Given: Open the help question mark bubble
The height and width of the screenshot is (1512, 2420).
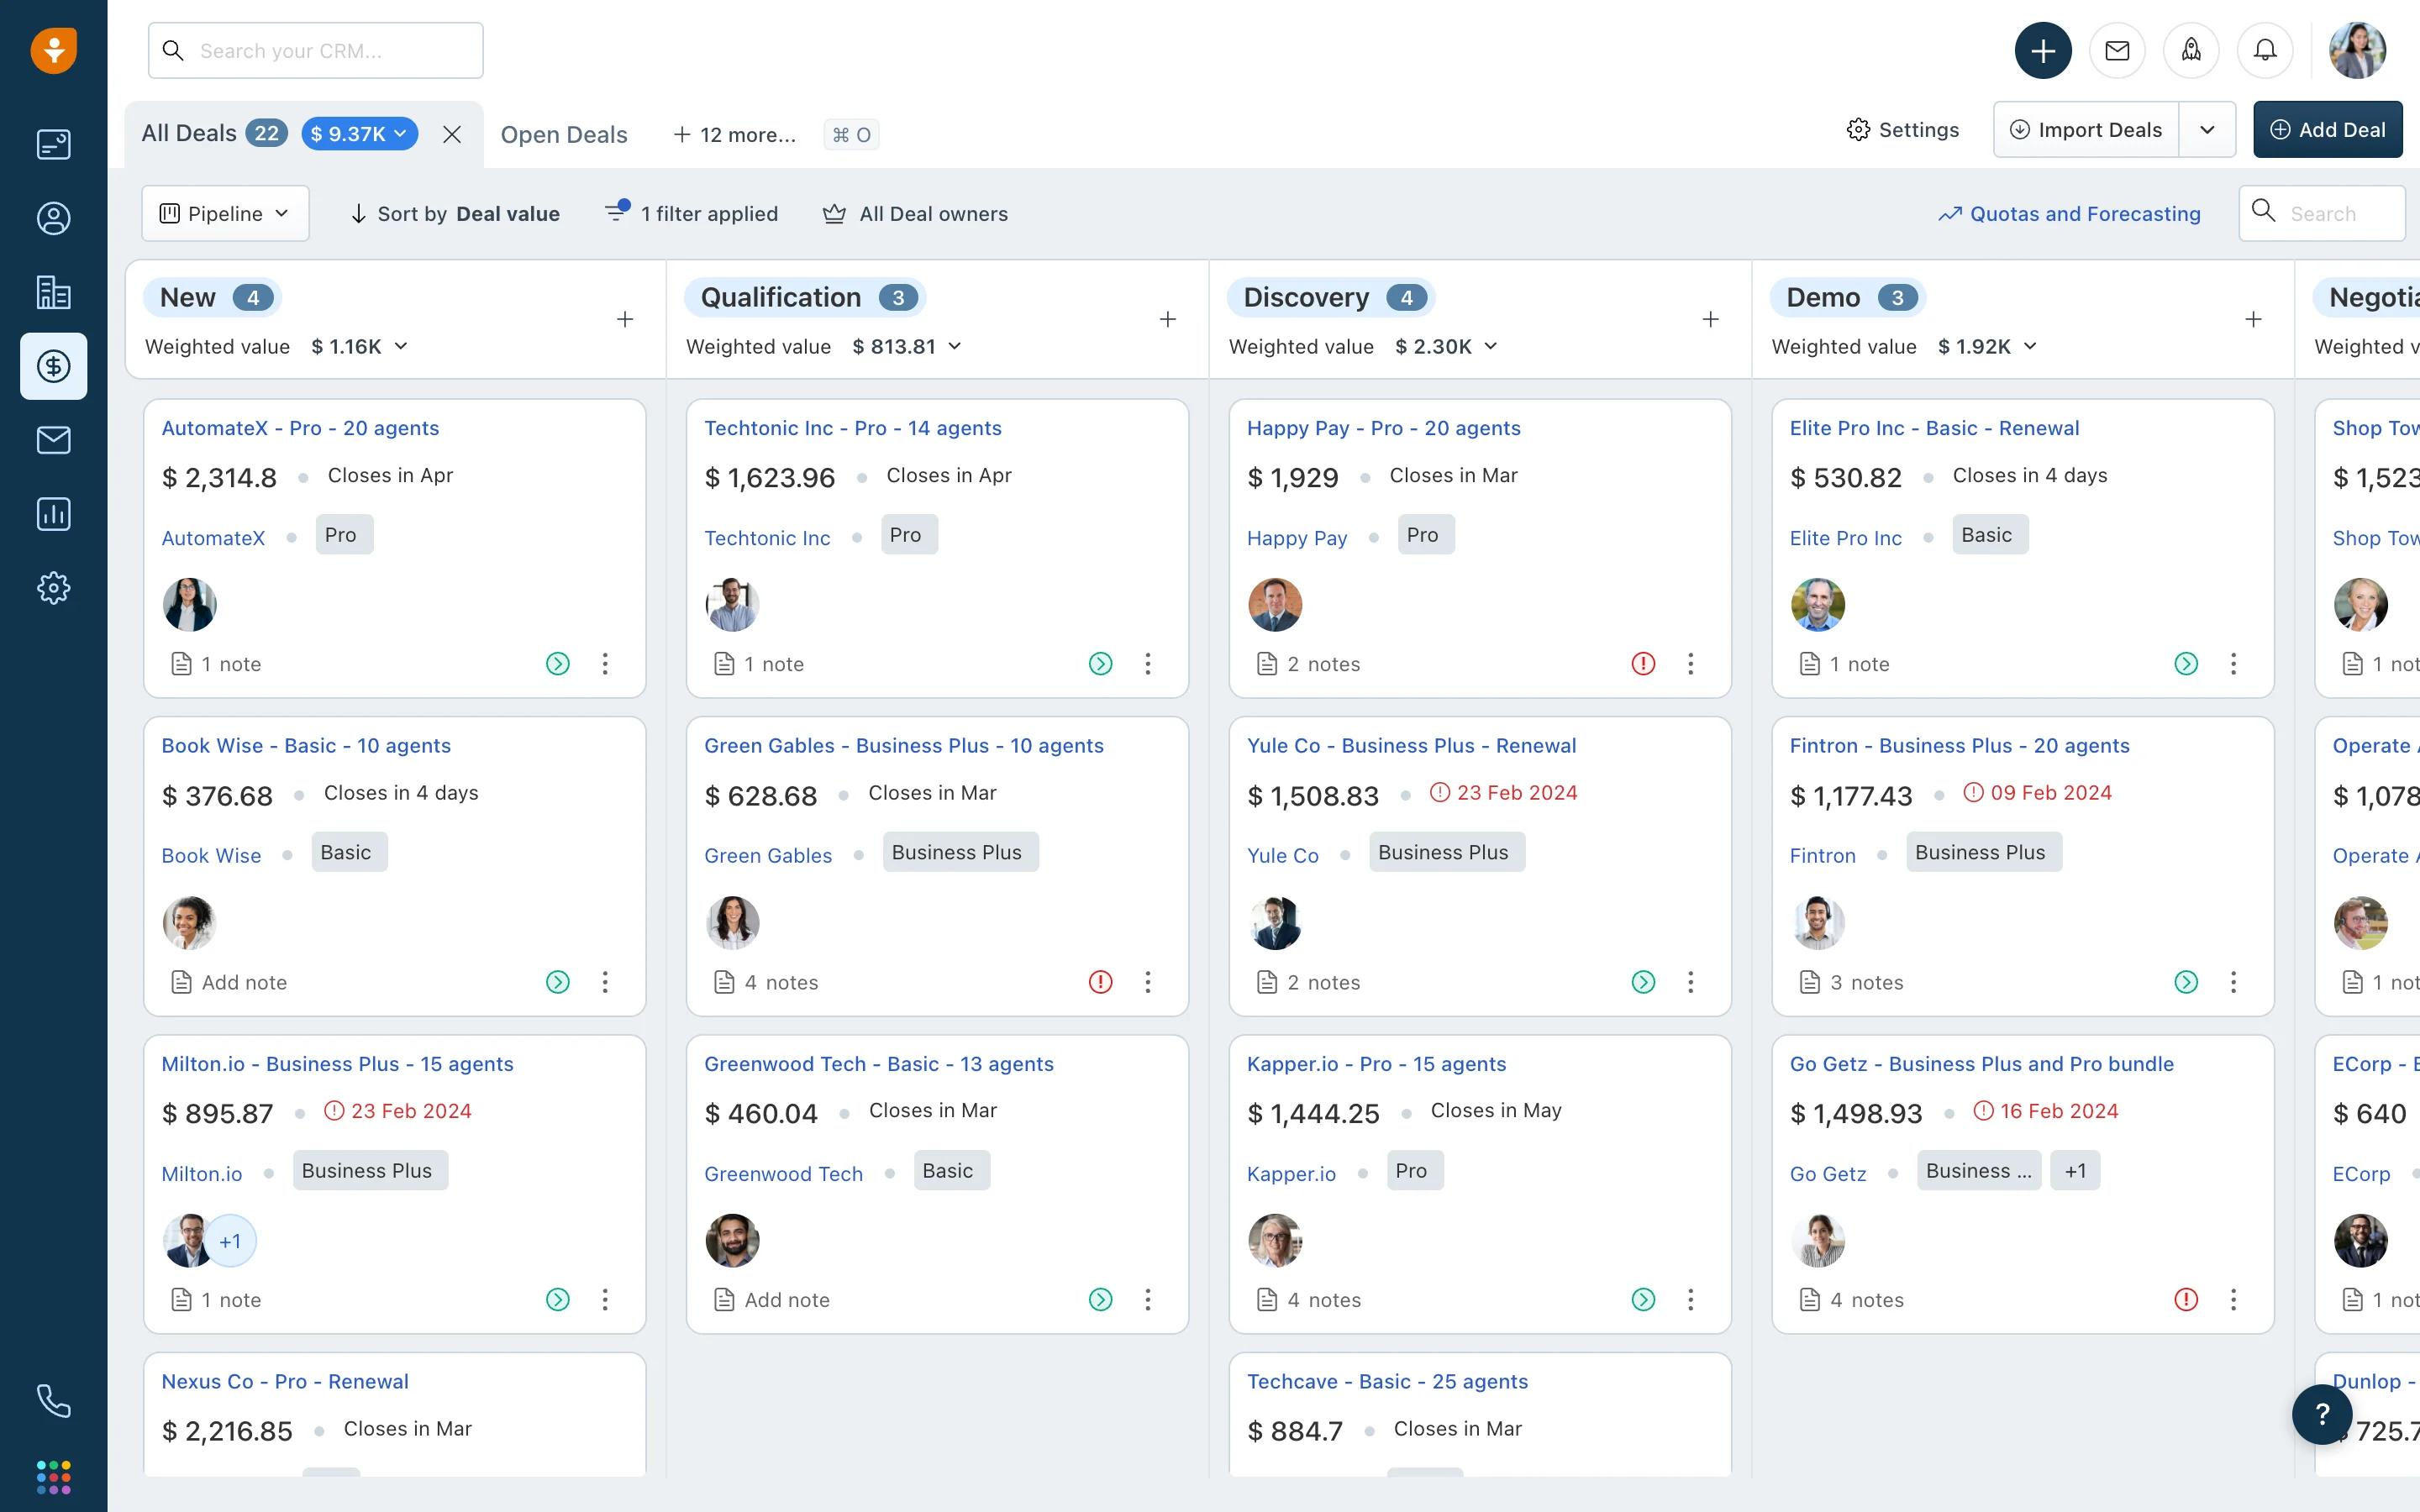Looking at the screenshot, I should (x=2322, y=1414).
